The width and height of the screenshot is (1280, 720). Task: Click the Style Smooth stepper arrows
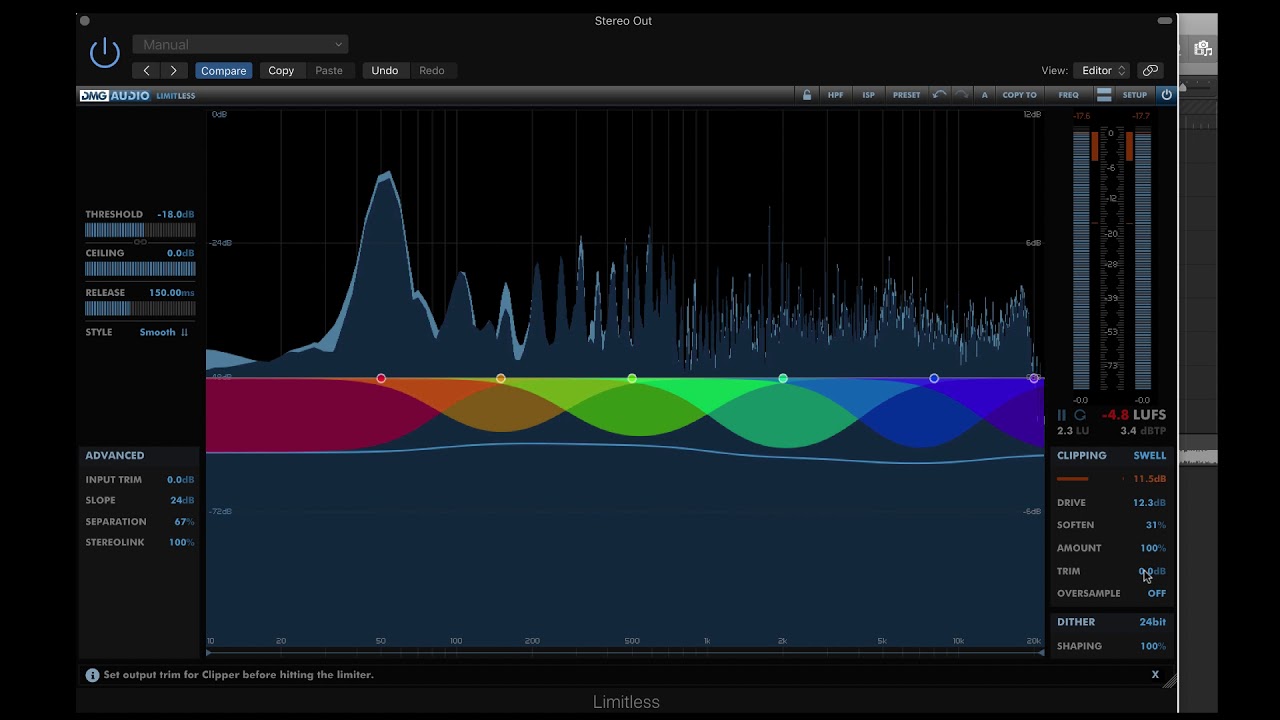point(184,332)
